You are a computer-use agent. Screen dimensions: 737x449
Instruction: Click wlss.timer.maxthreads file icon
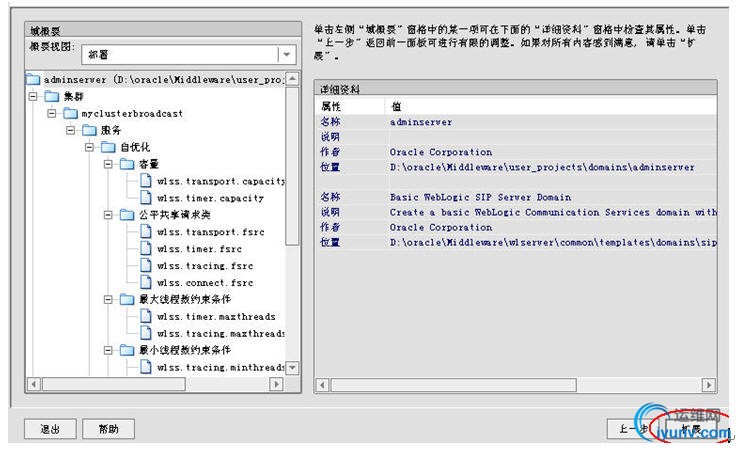pos(146,316)
